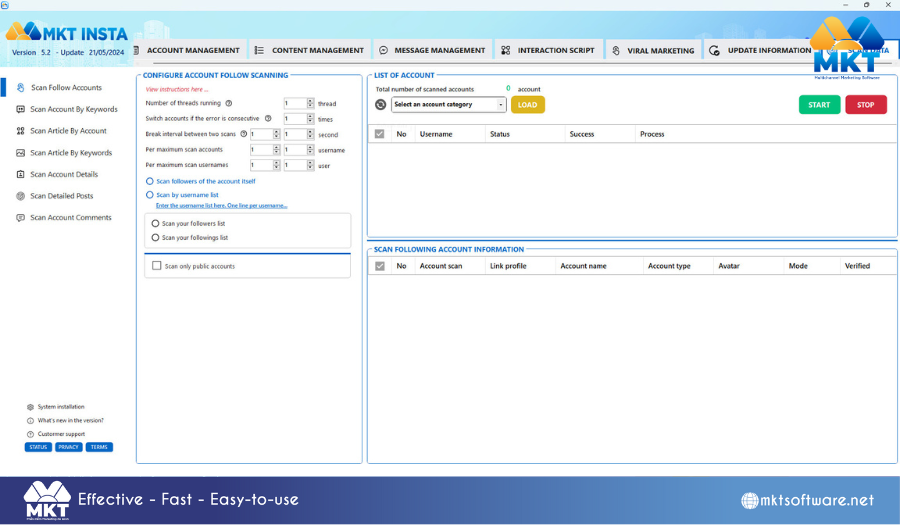900x525 pixels.
Task: Switch to Content Management tab
Action: 310,50
